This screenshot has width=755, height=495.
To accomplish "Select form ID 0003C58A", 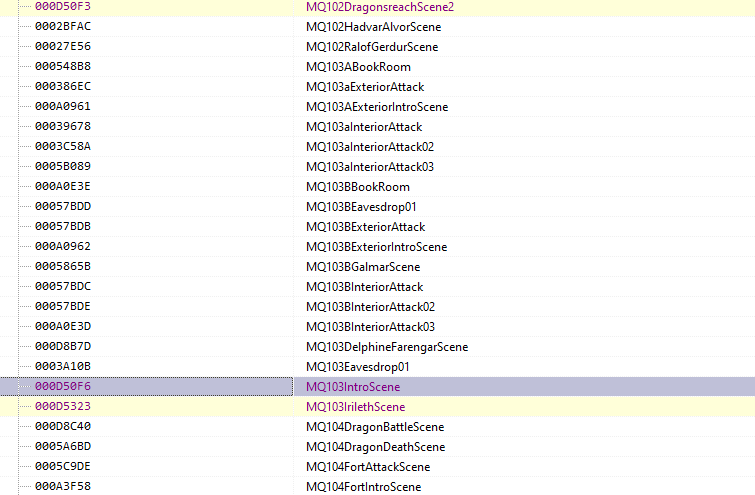I will (x=63, y=146).
